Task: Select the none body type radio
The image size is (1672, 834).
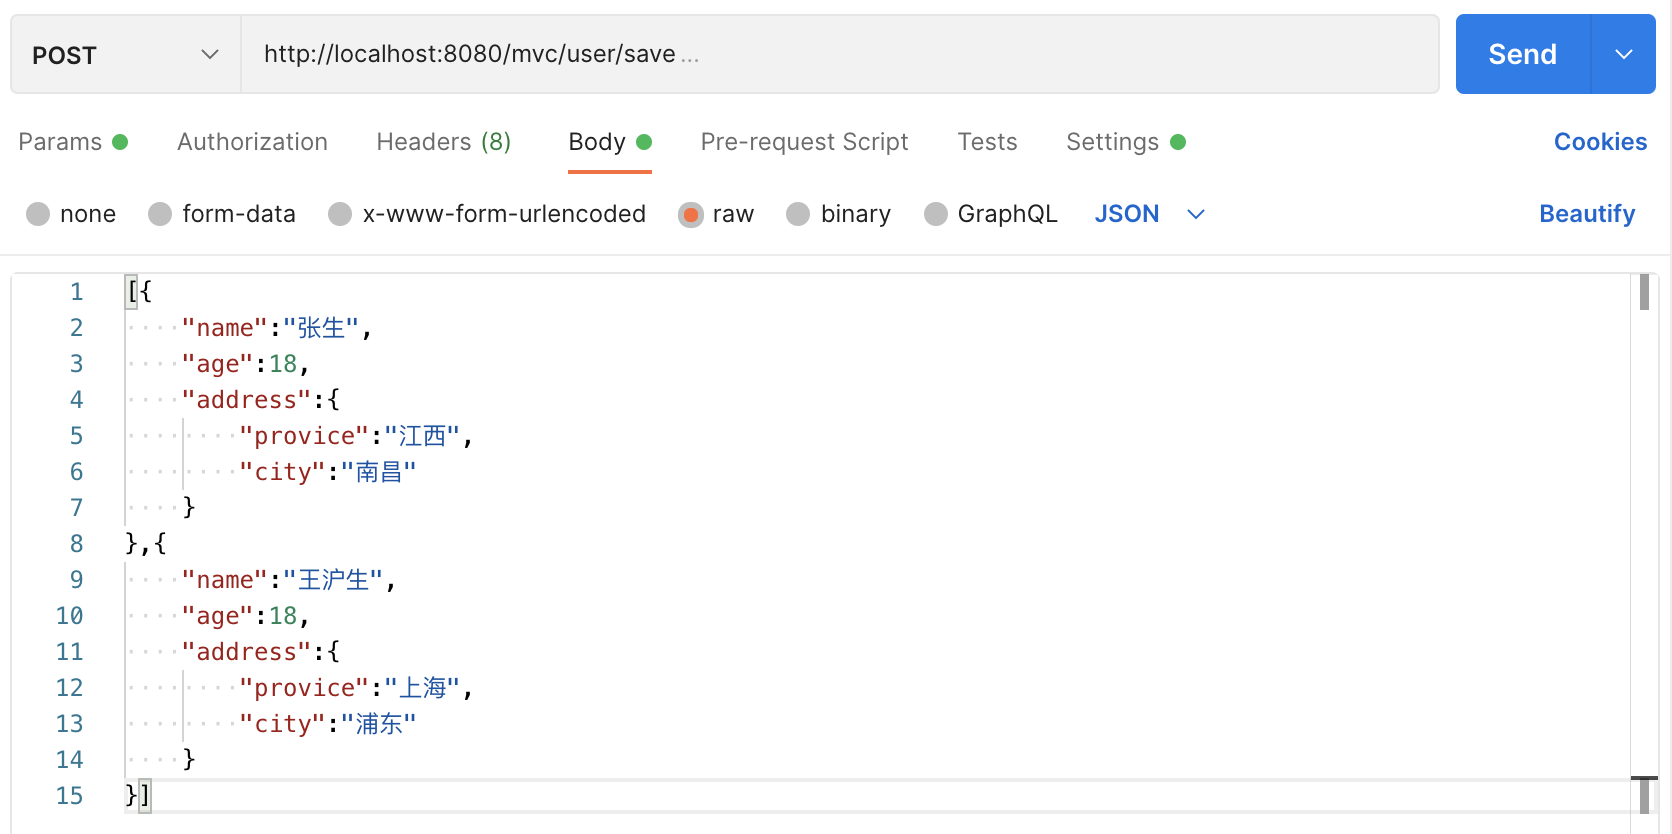Action: [x=38, y=214]
